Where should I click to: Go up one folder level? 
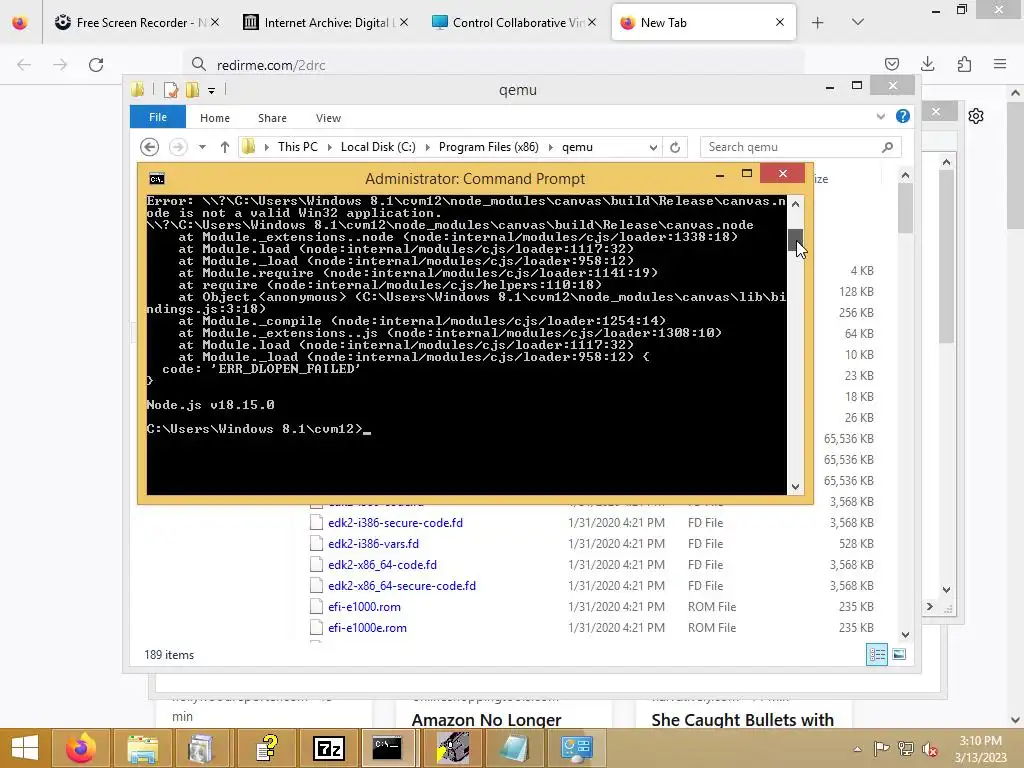225,147
